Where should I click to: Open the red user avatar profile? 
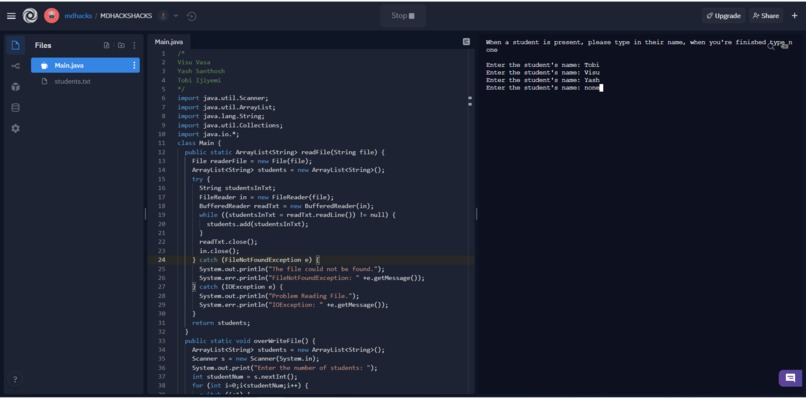coord(51,16)
